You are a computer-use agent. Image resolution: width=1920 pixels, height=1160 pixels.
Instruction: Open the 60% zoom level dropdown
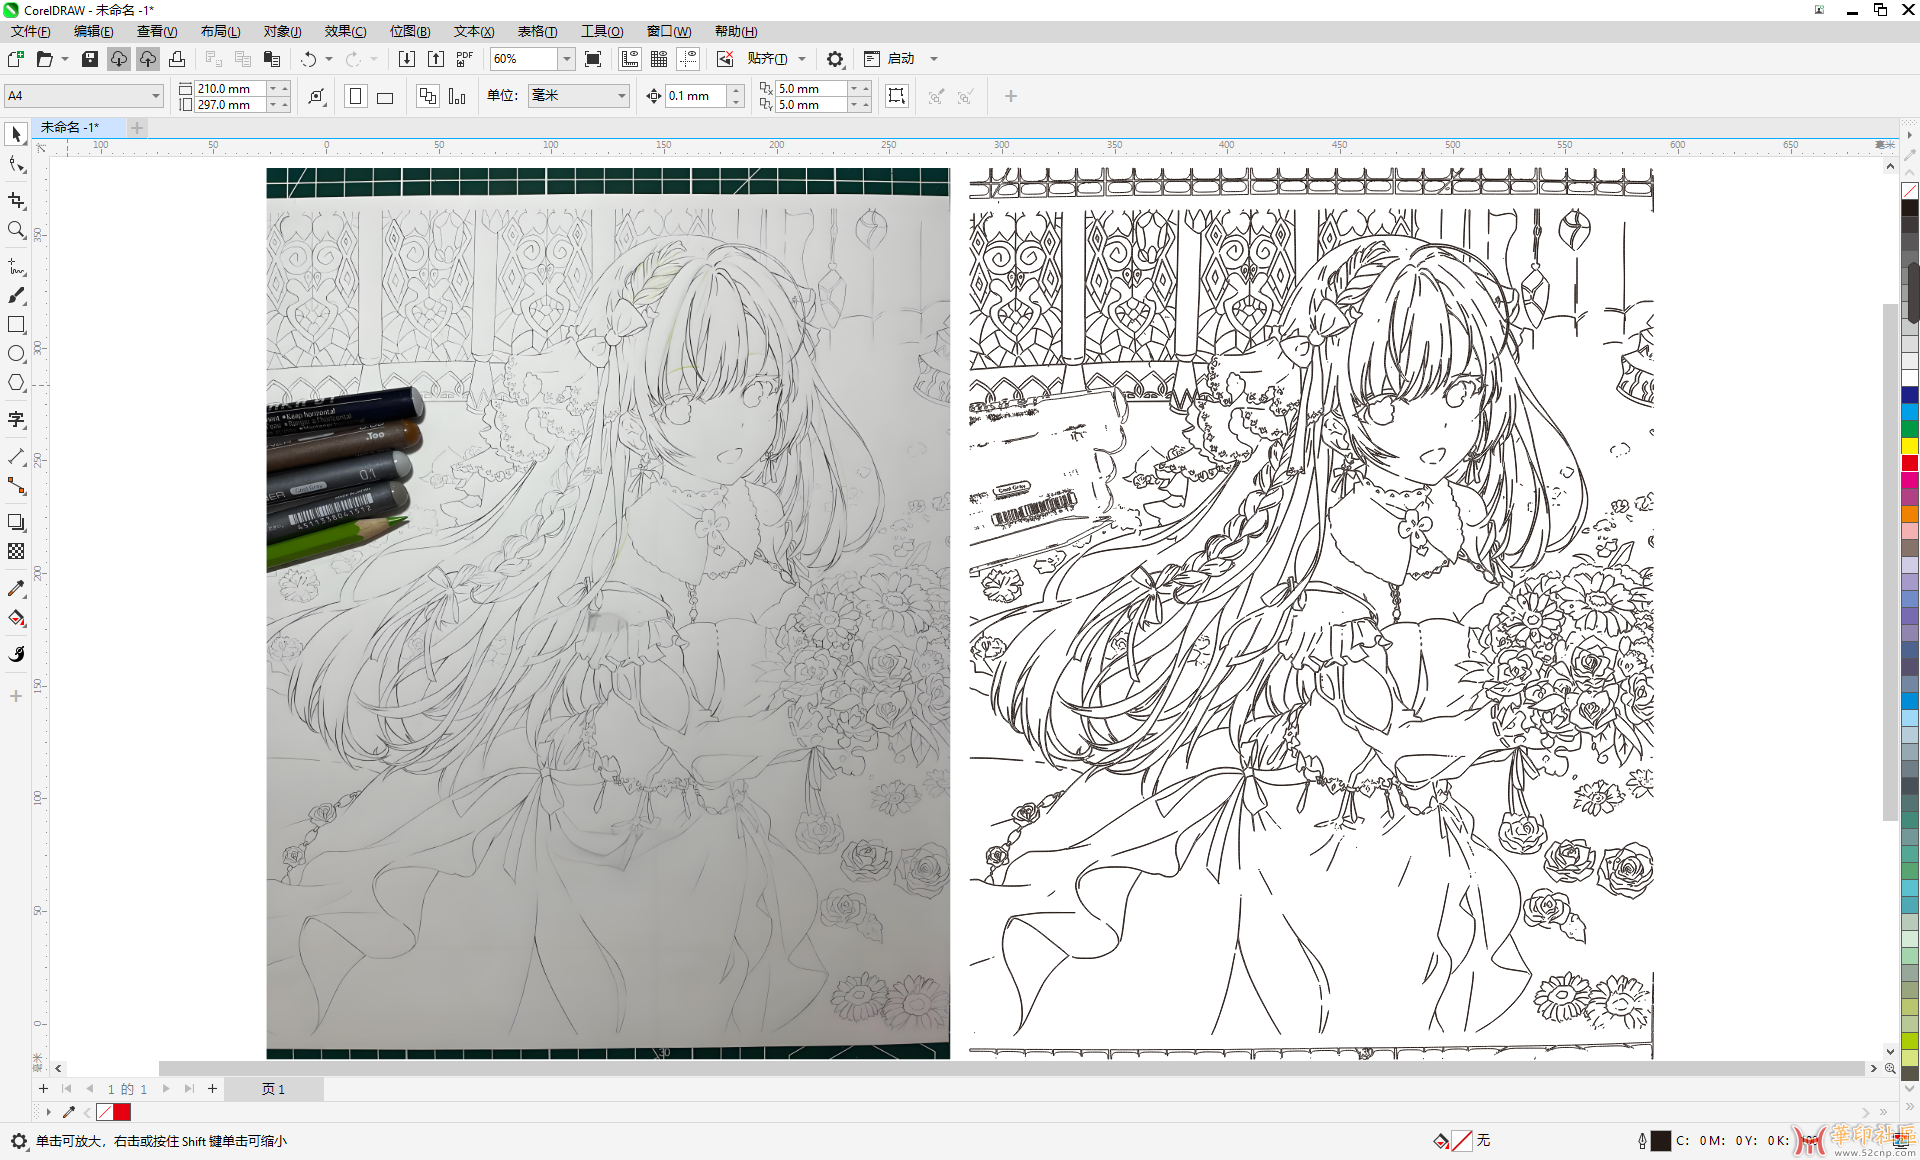(x=566, y=59)
